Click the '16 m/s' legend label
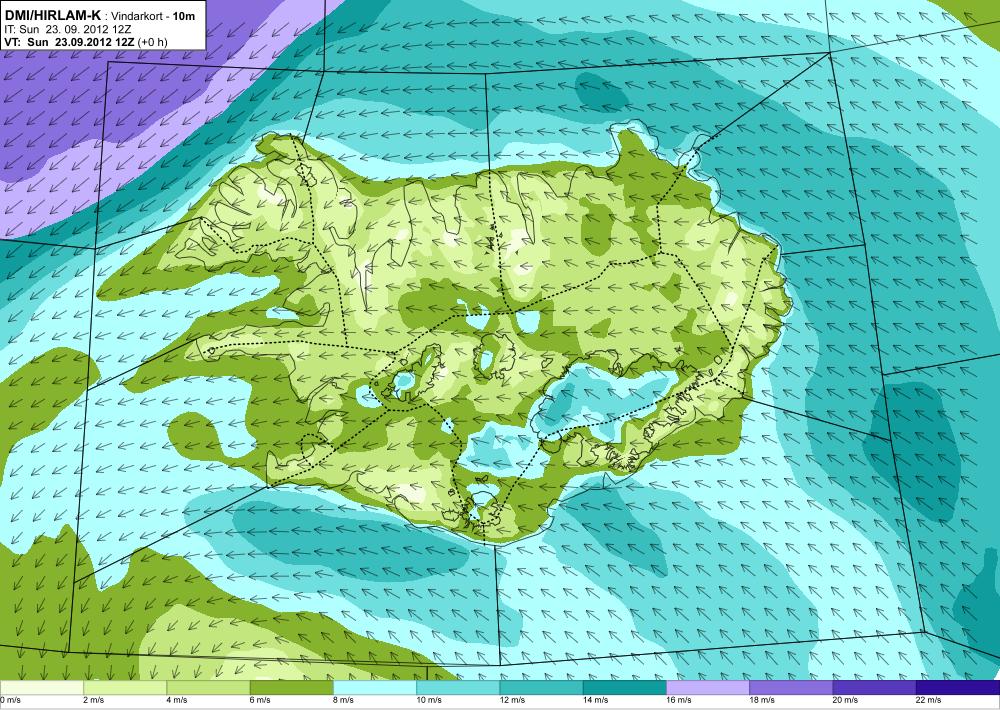1000x710 pixels. pos(679,700)
